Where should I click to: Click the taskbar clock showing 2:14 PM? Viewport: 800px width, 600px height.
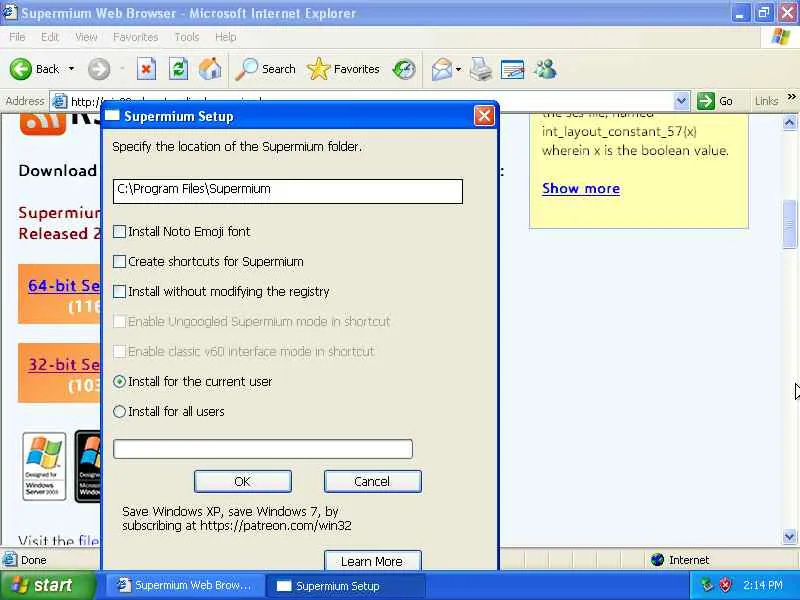[762, 585]
